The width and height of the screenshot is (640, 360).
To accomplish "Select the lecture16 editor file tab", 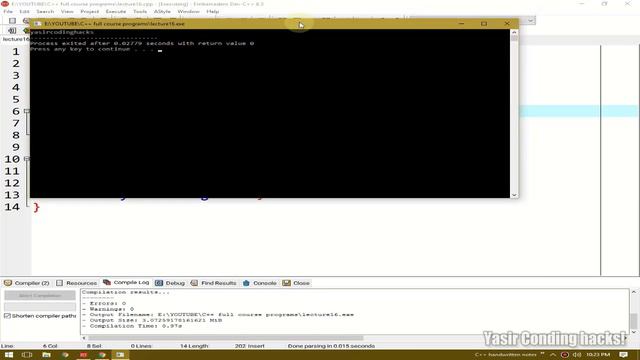I will pyautogui.click(x=16, y=39).
